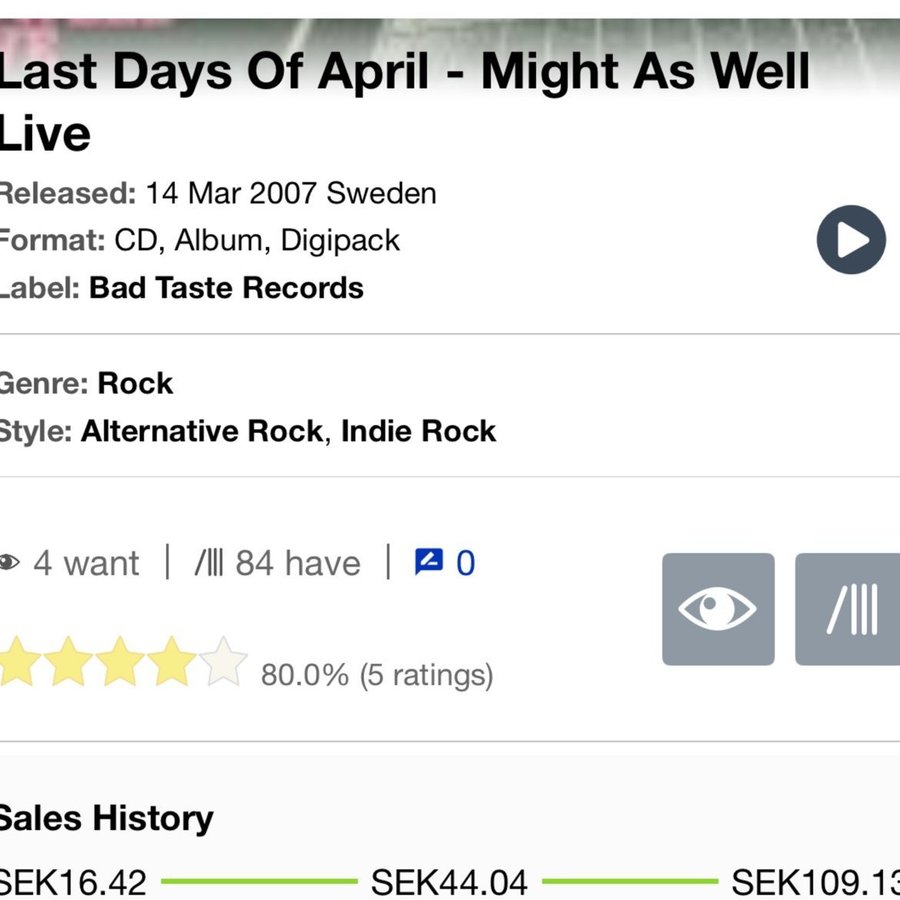Browse Alternative Rock style
Image resolution: width=900 pixels, height=900 pixels.
[x=202, y=431]
